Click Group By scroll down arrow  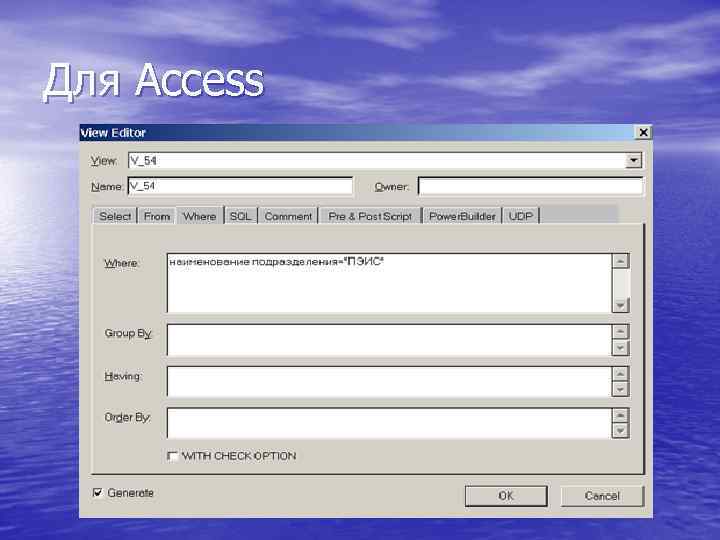620,348
